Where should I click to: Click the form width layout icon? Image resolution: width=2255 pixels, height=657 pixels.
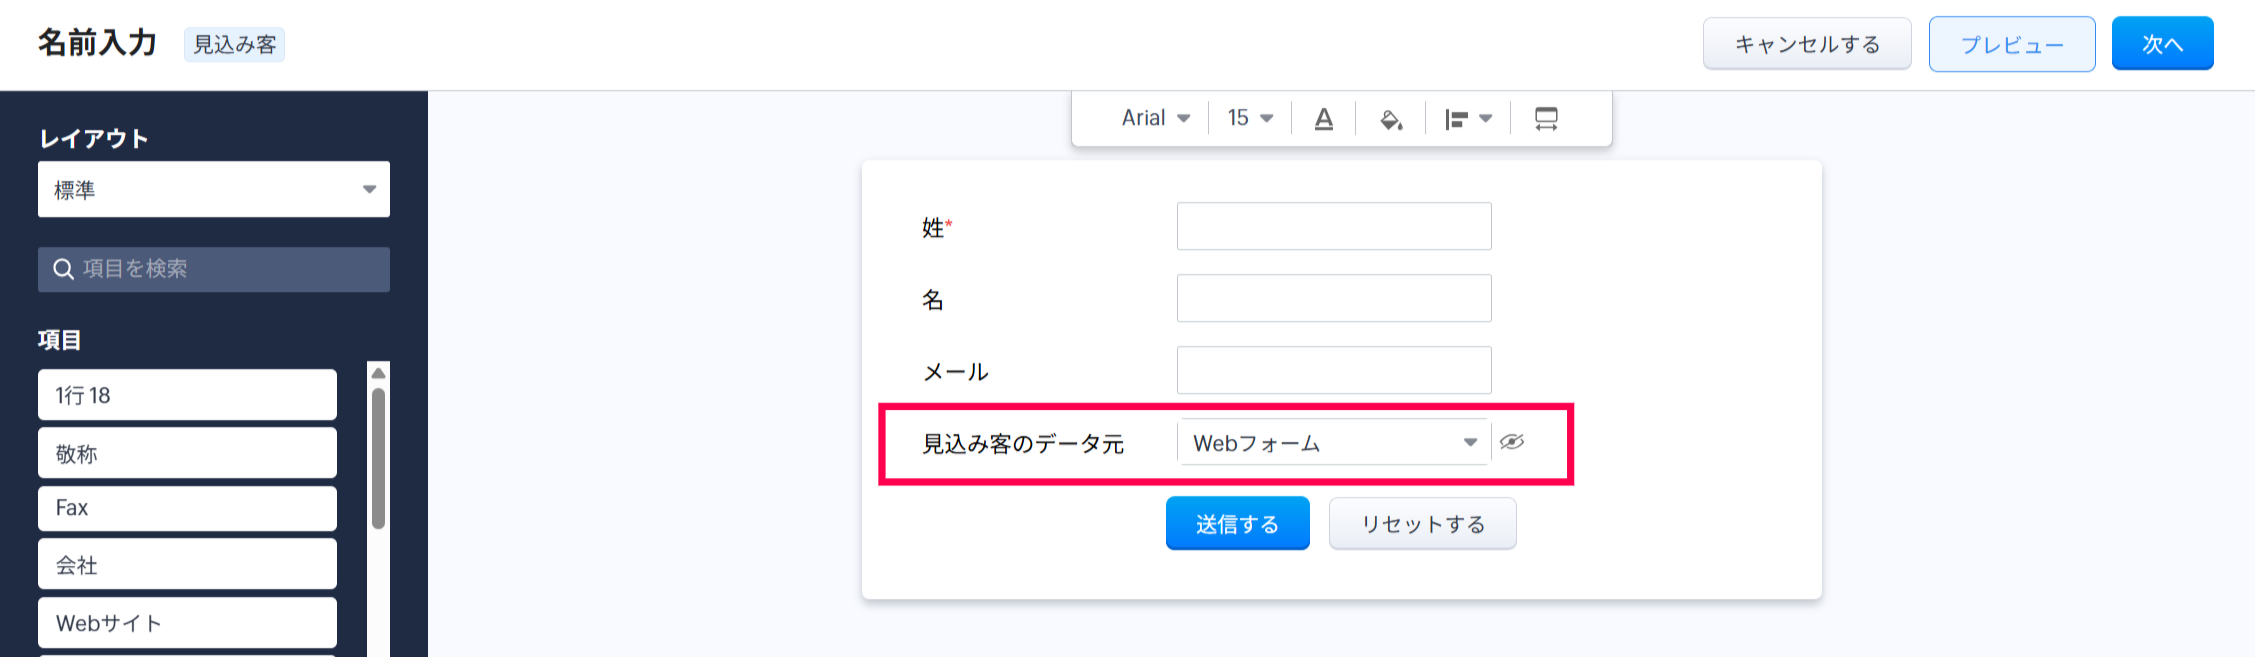tap(1545, 119)
